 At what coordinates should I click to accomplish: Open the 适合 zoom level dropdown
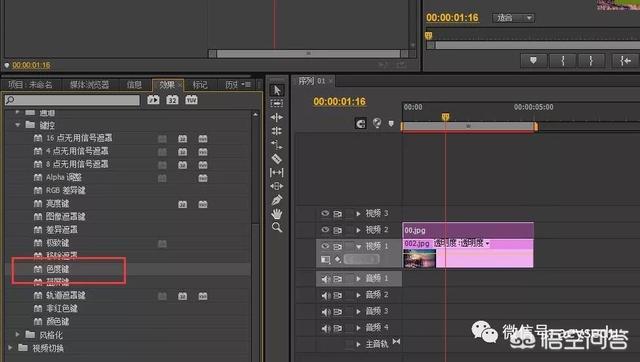[513, 18]
